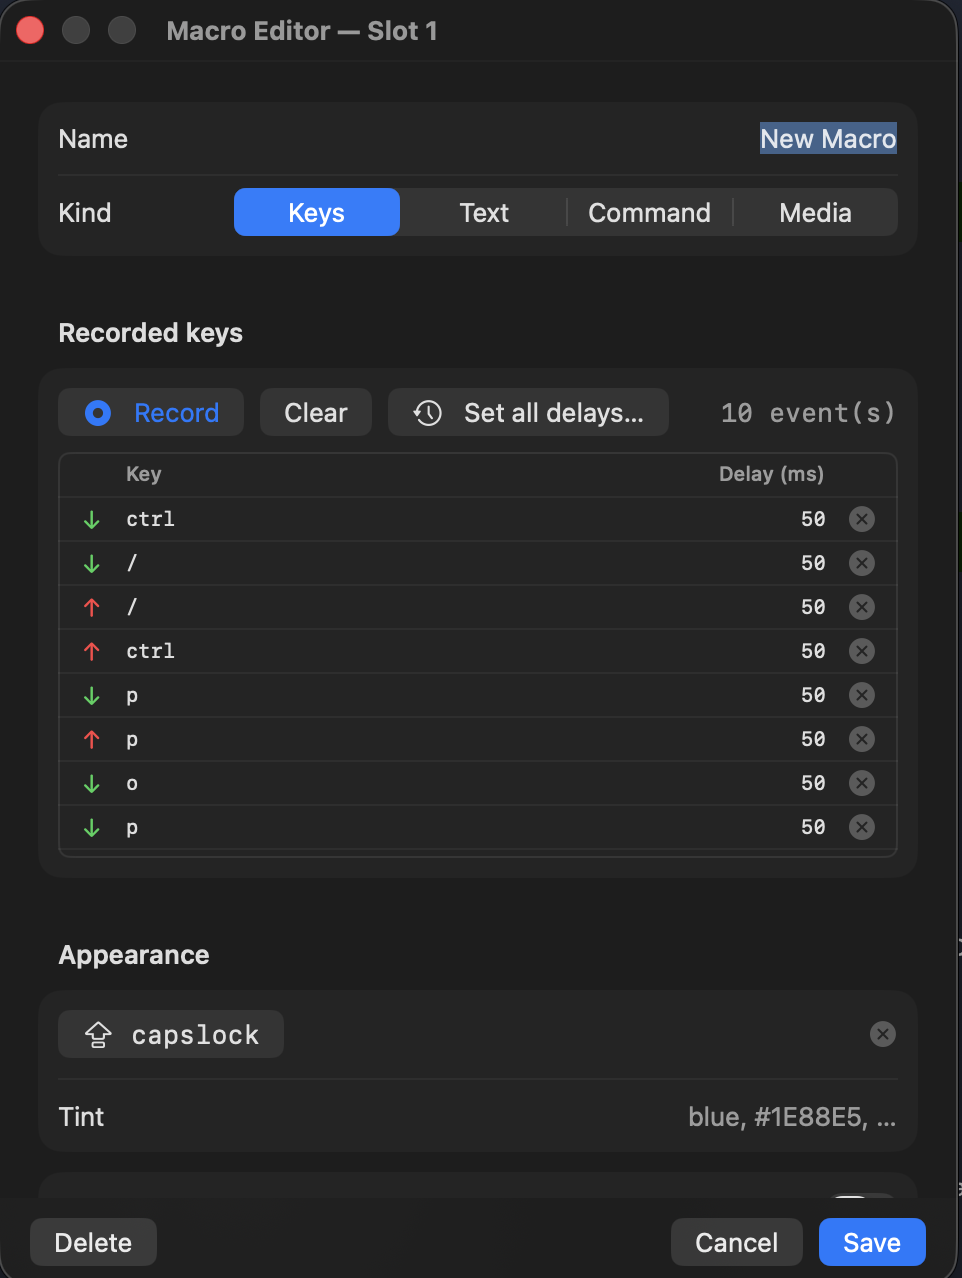This screenshot has height=1278, width=962.
Task: Remove the / key-down event
Action: [862, 563]
